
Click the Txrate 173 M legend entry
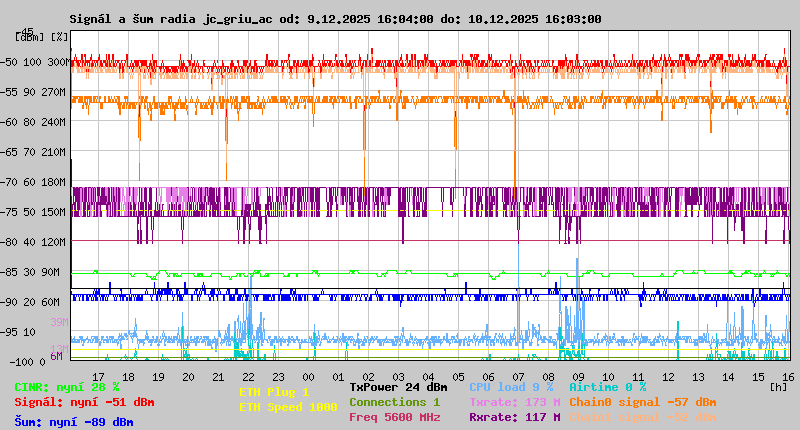point(514,402)
